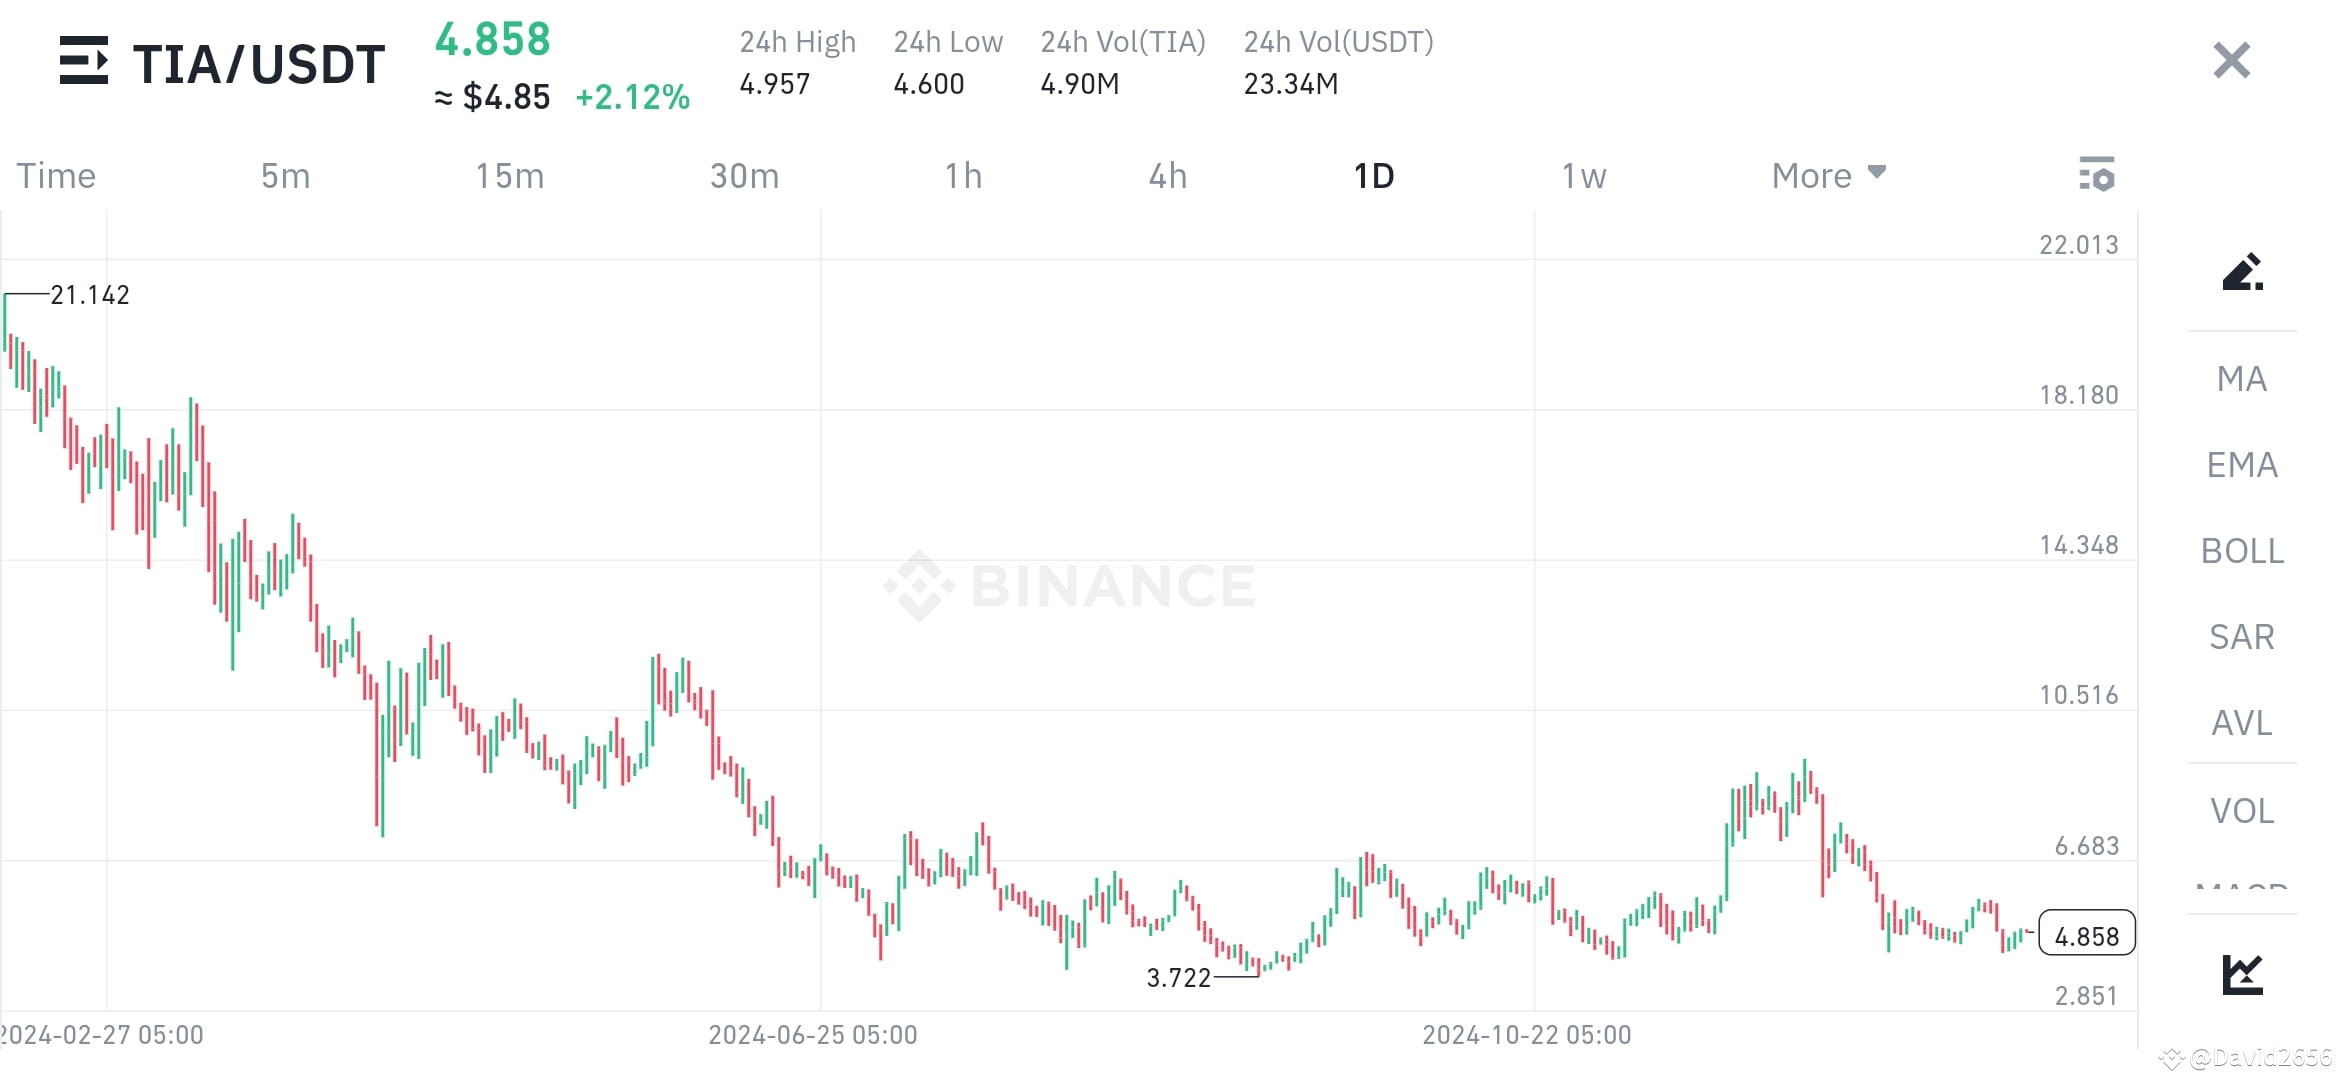Enable the EMA indicator
This screenshot has height=1080, width=2340.
(2241, 465)
